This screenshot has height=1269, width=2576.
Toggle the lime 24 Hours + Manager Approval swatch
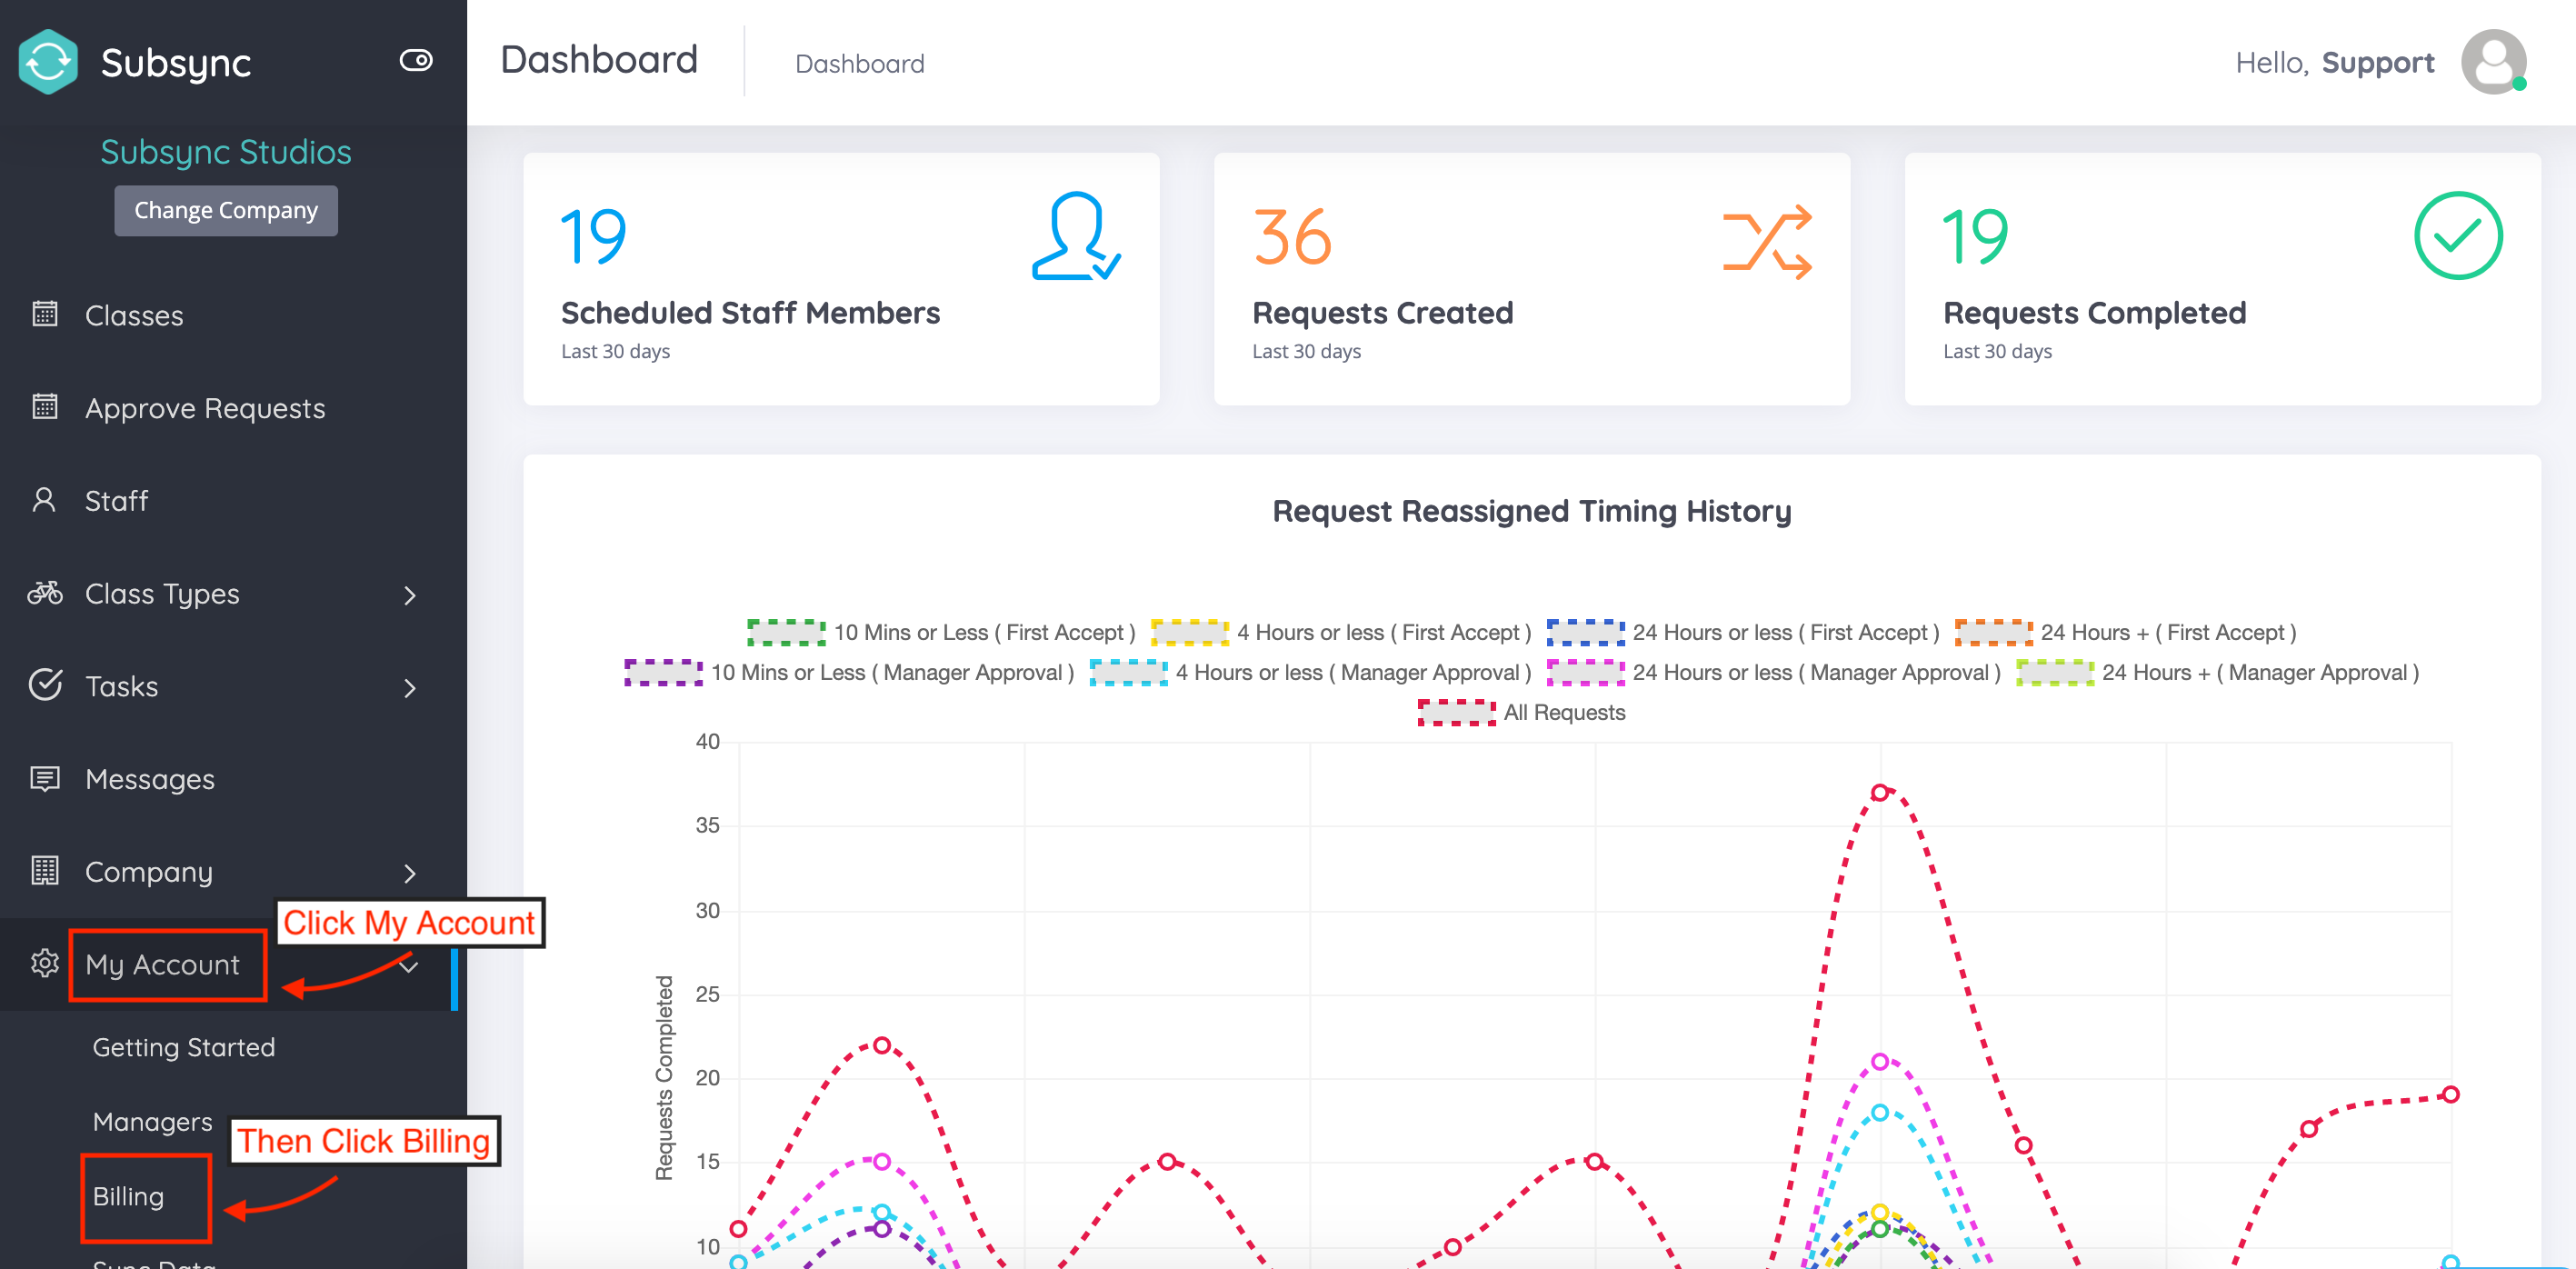2055,672
